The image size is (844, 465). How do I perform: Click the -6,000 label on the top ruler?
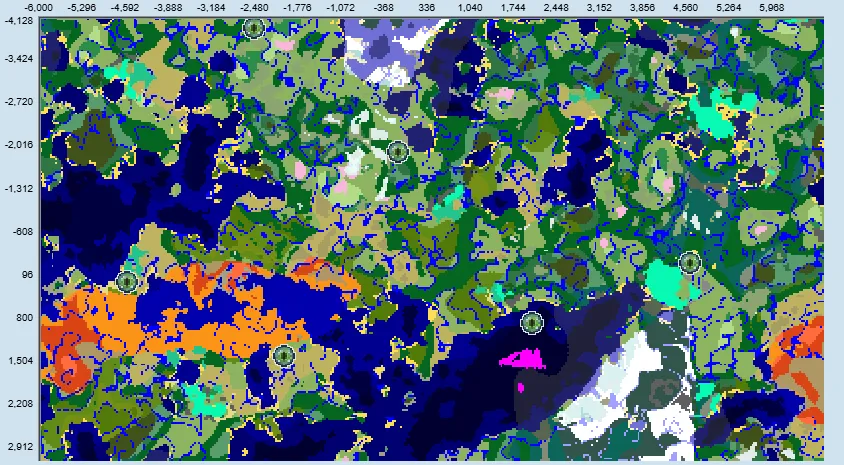coord(40,7)
